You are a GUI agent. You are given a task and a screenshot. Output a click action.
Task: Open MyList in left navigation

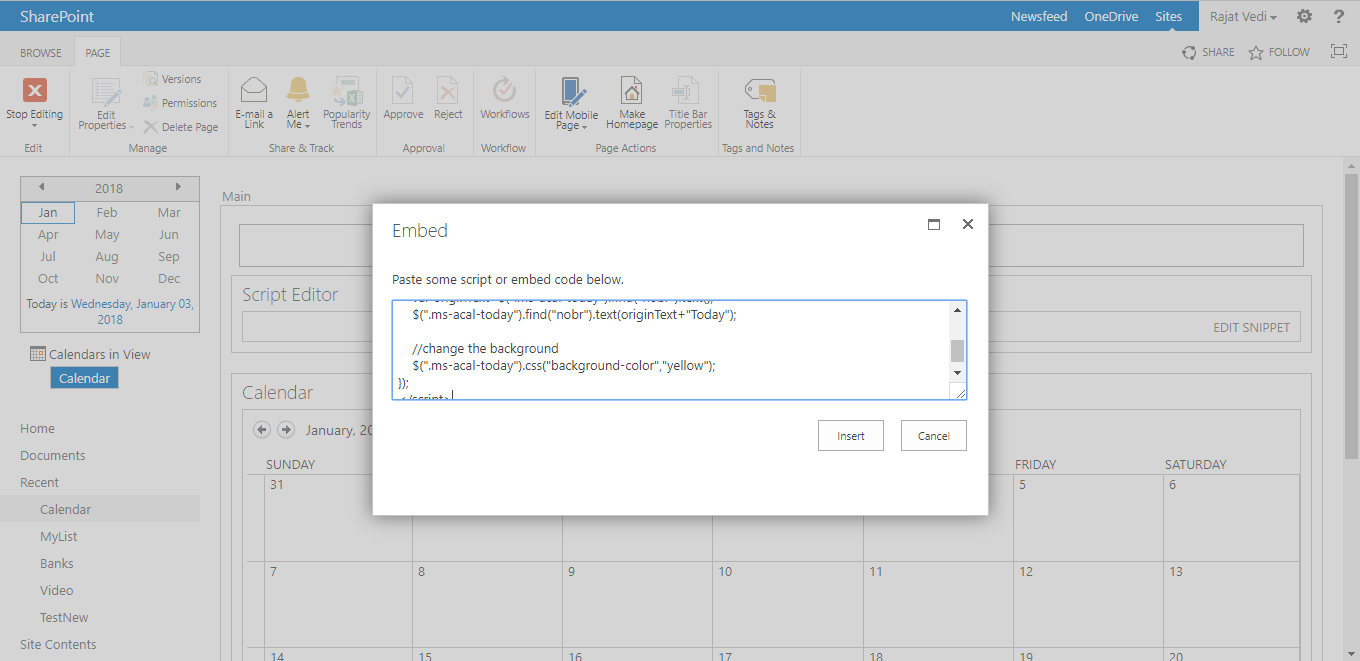pos(58,536)
